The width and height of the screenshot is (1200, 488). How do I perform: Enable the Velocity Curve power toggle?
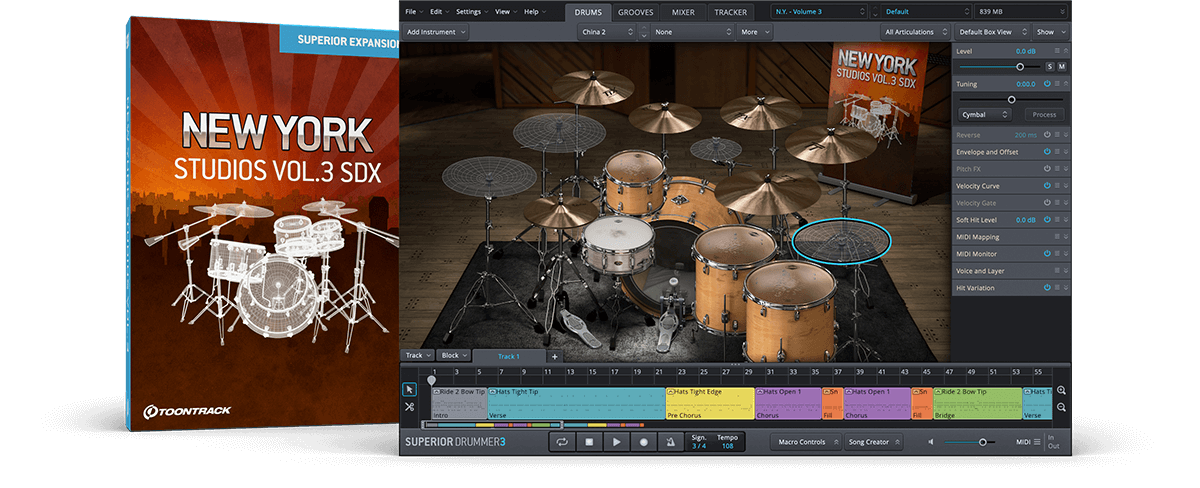click(1047, 186)
